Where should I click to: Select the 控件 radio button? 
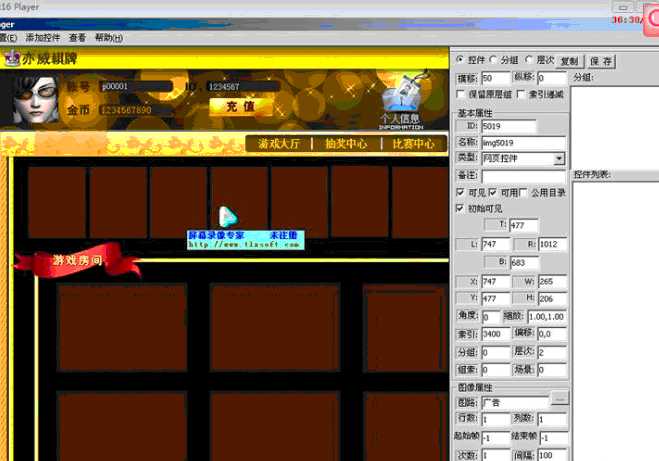click(458, 60)
